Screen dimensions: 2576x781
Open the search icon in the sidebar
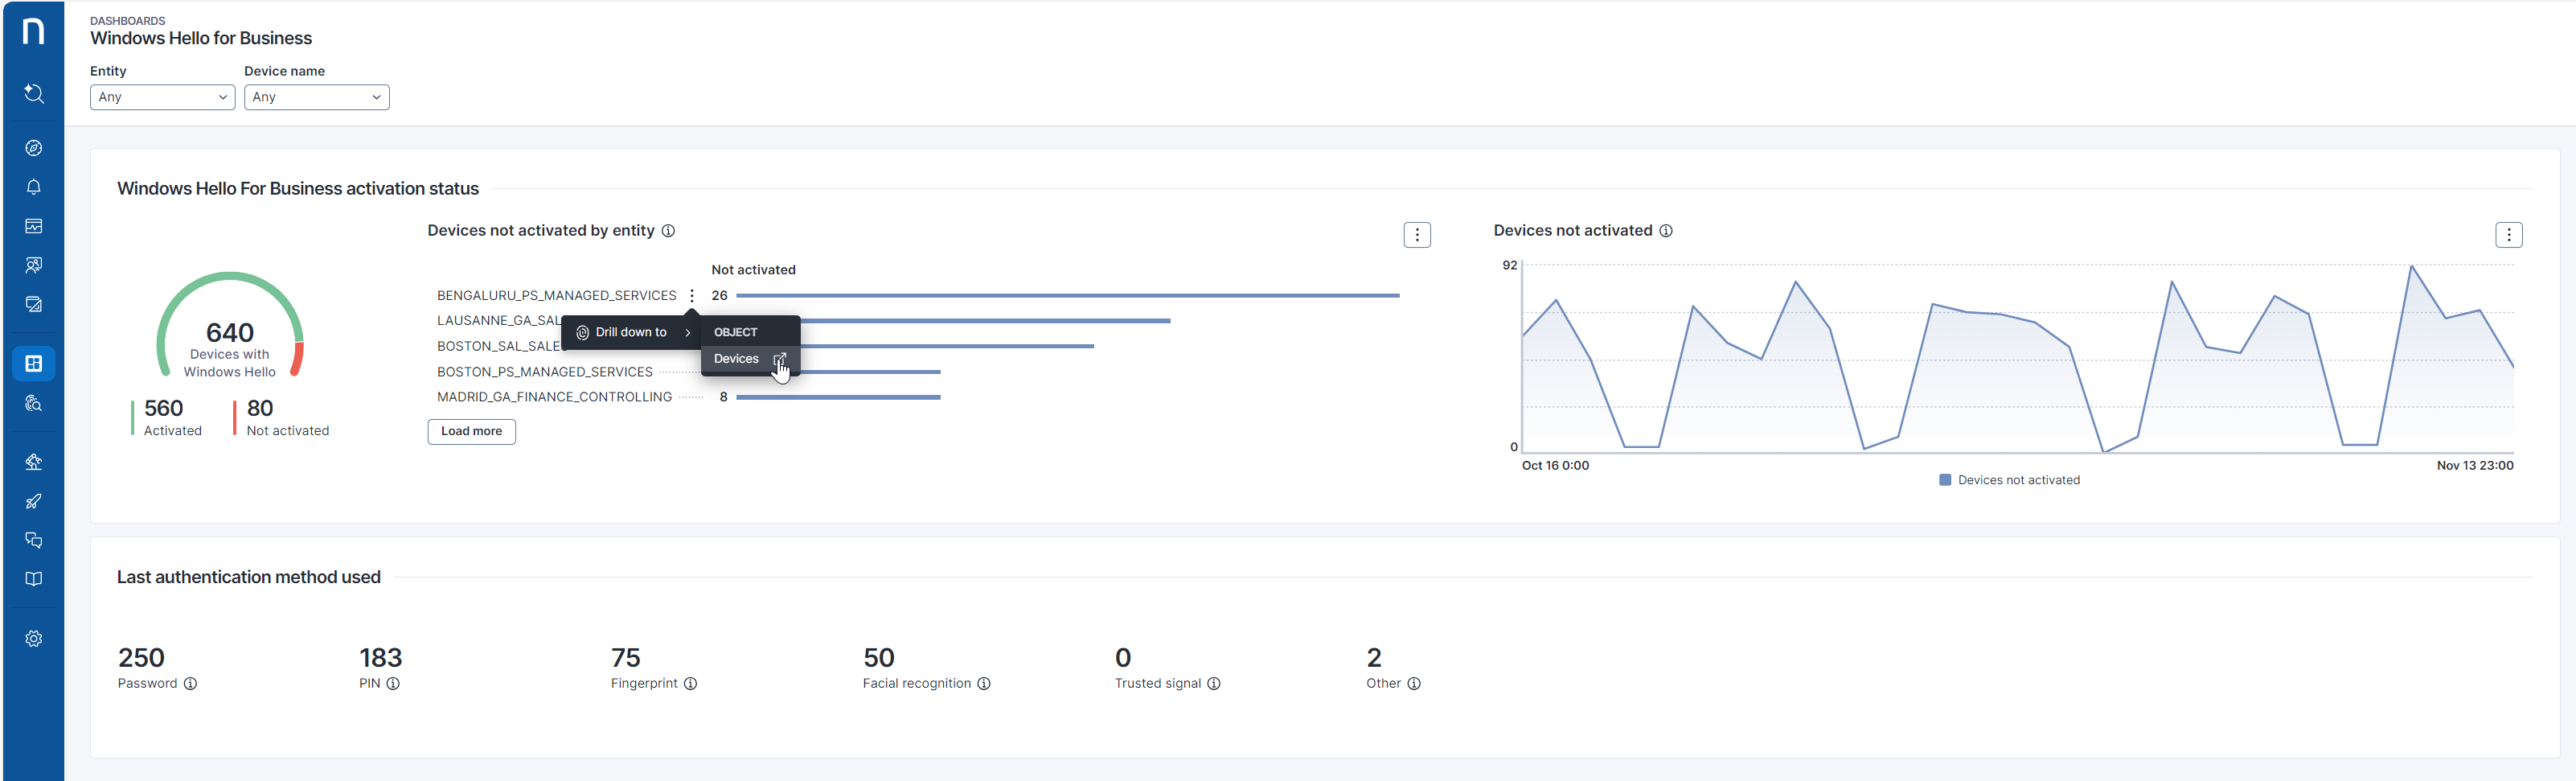(x=33, y=94)
